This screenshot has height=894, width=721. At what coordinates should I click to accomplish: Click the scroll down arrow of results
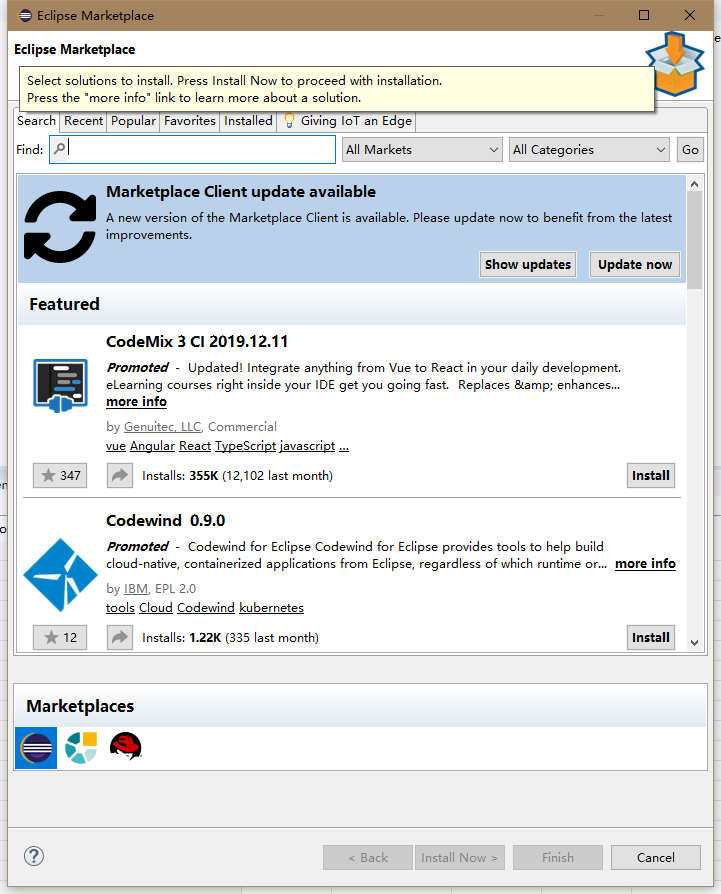694,643
